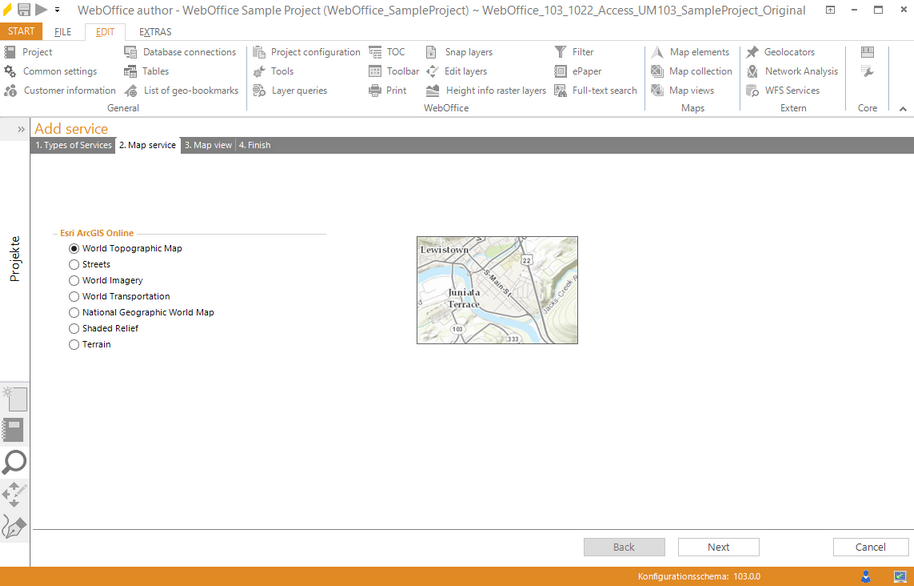Viewport: 914px width, 586px height.
Task: Collapse the ribbon with the chevron arrow
Action: 903,107
